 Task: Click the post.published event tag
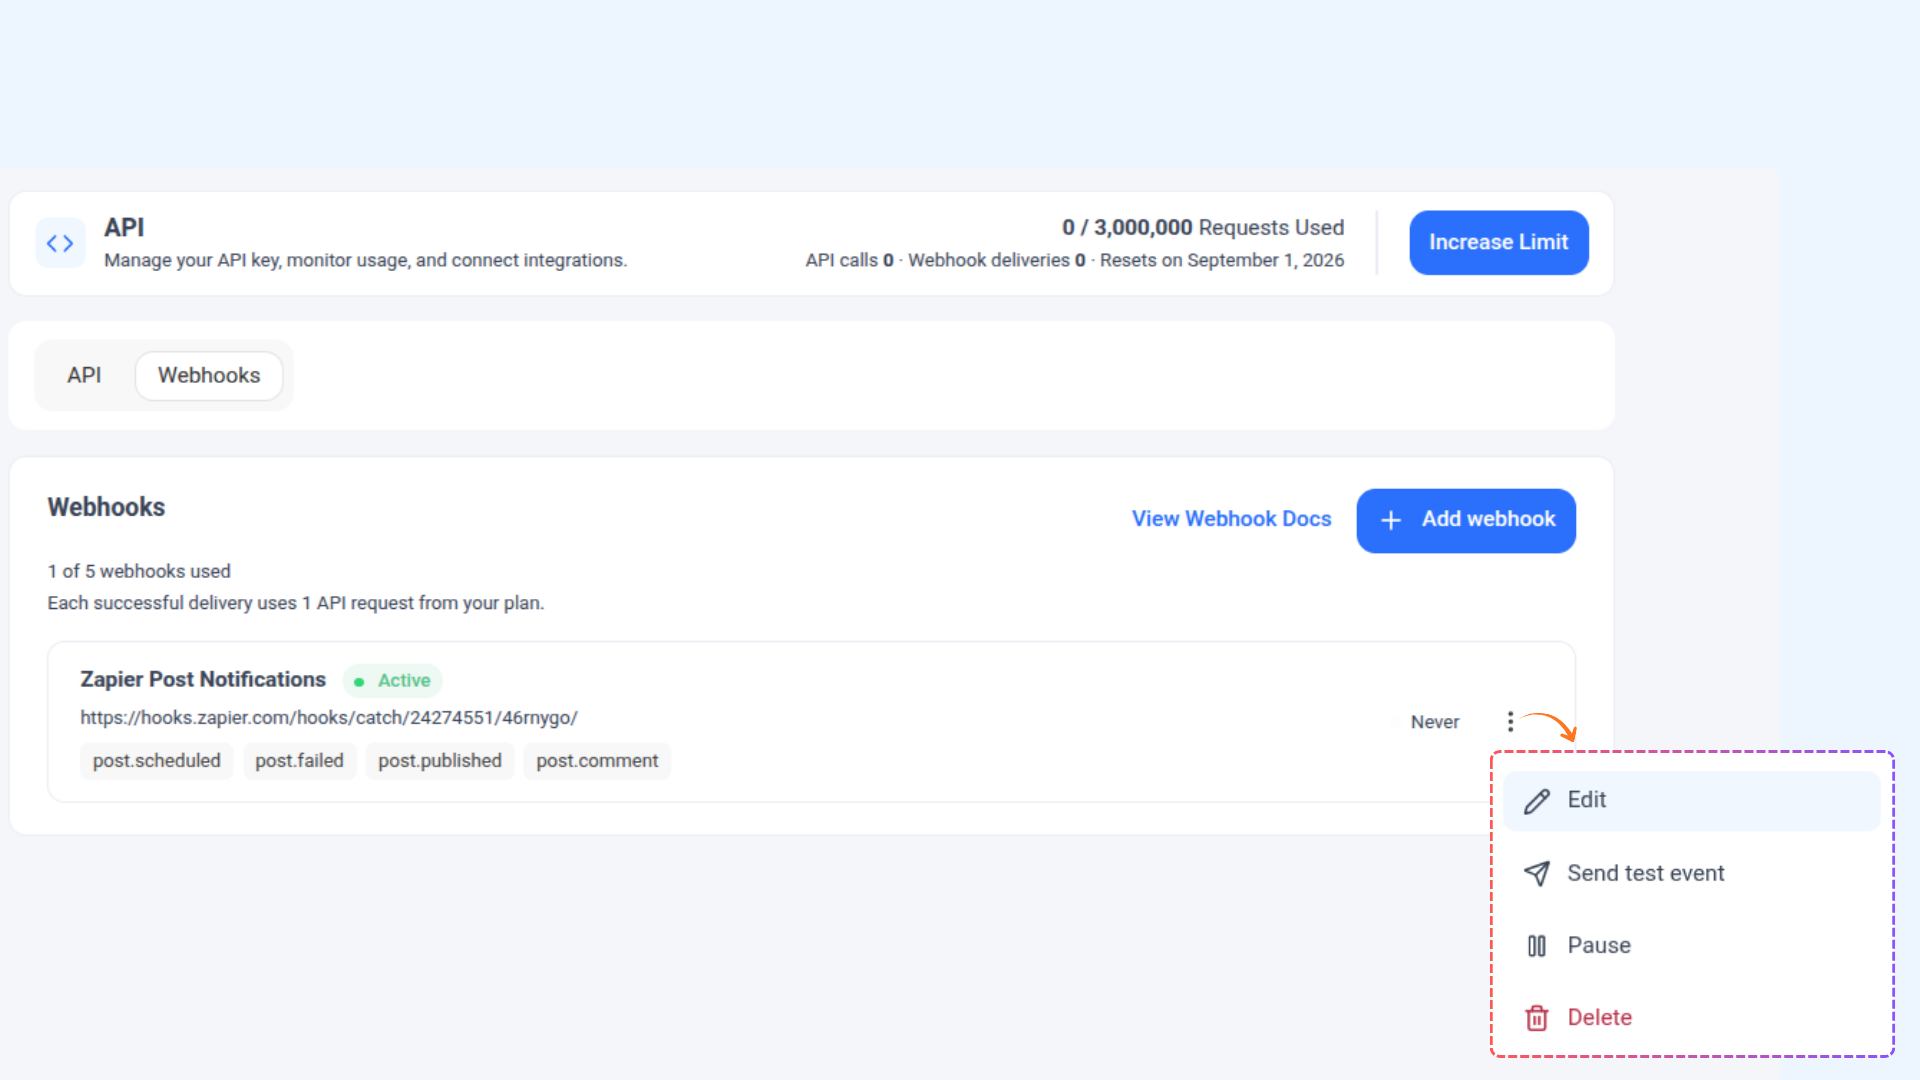439,761
